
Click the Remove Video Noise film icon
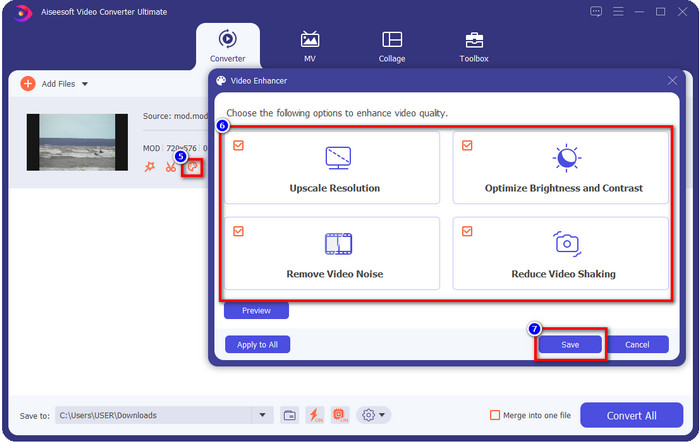[338, 244]
